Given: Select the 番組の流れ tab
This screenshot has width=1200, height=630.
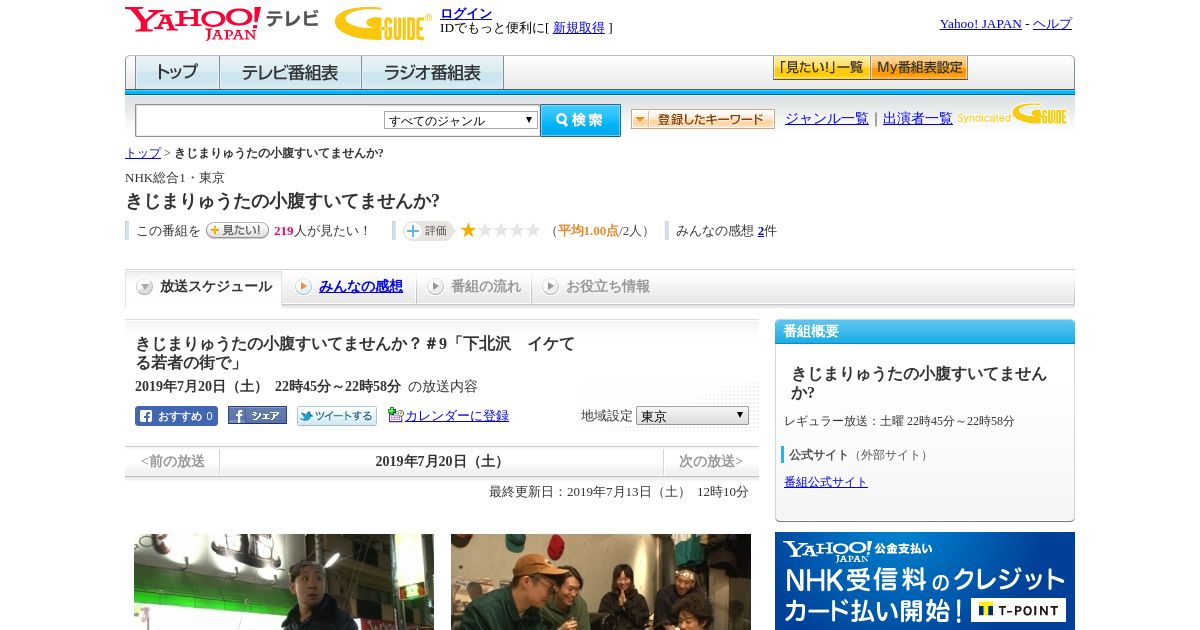Looking at the screenshot, I should pyautogui.click(x=474, y=287).
